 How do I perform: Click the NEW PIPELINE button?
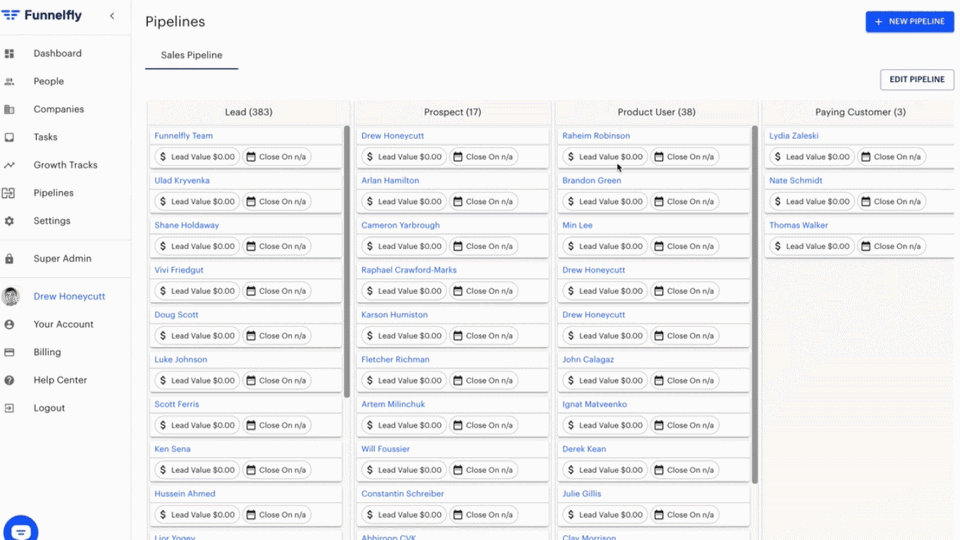pyautogui.click(x=909, y=21)
